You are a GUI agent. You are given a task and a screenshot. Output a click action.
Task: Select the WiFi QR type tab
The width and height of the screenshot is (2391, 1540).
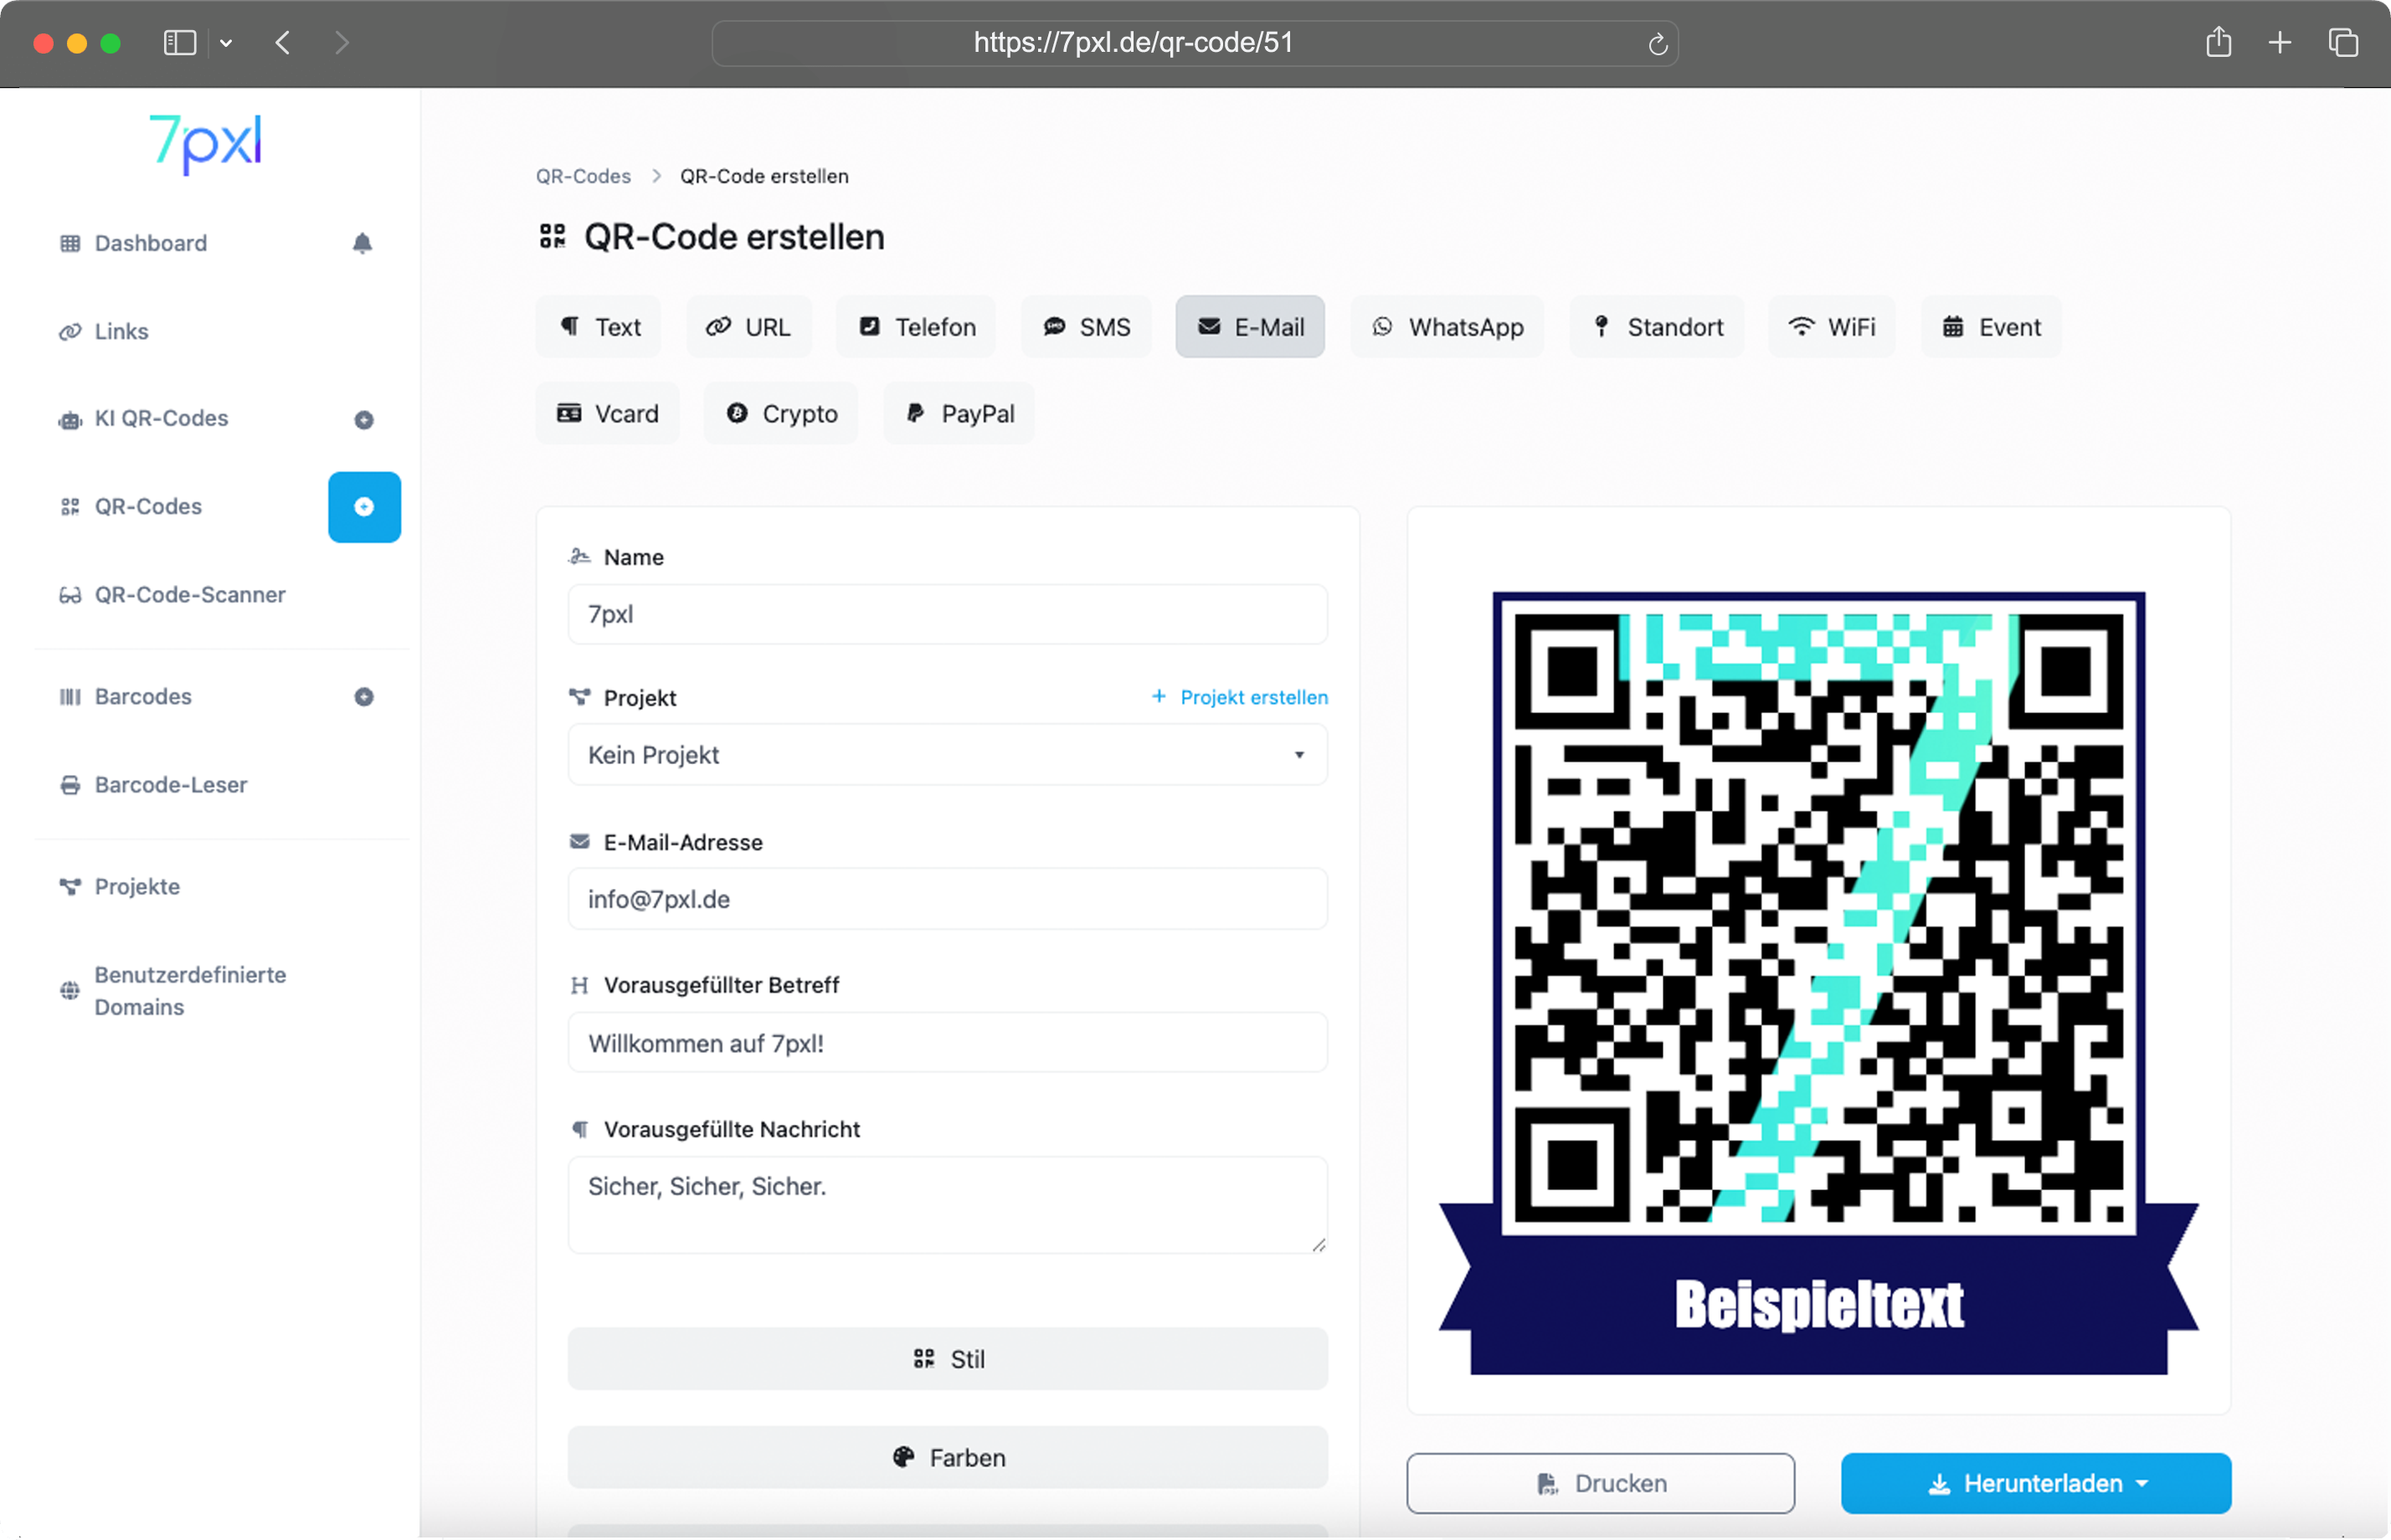[1831, 327]
